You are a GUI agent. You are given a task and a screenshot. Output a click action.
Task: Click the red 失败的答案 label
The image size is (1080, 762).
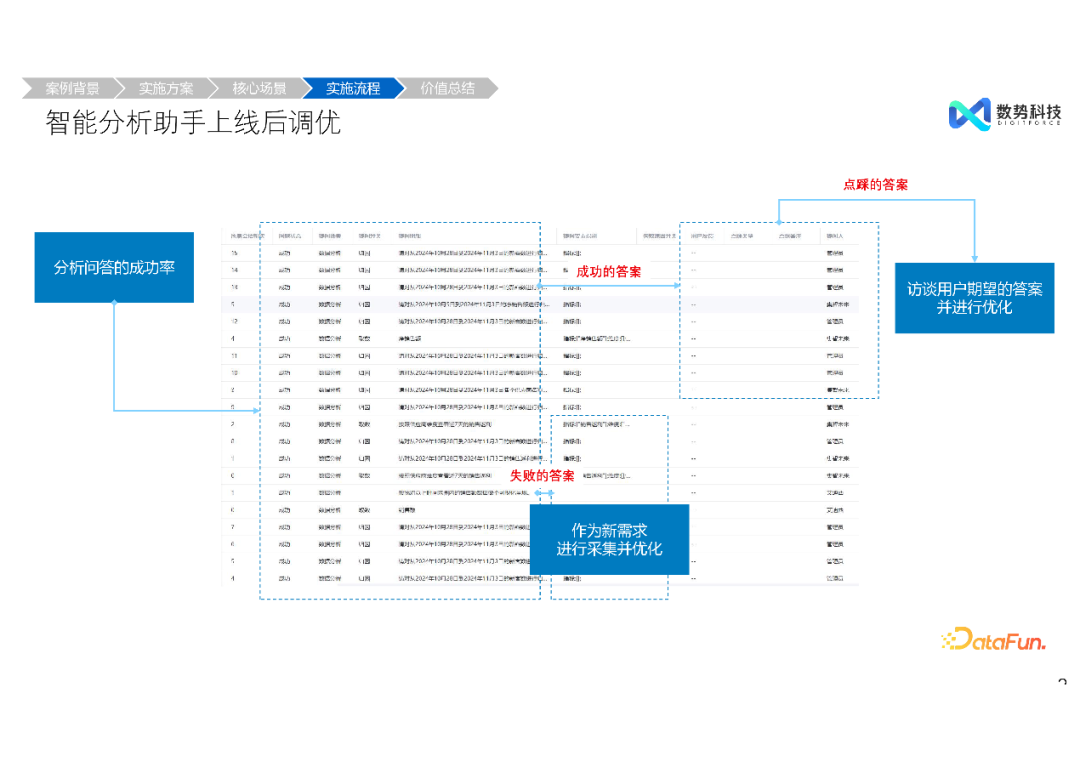pos(545,478)
